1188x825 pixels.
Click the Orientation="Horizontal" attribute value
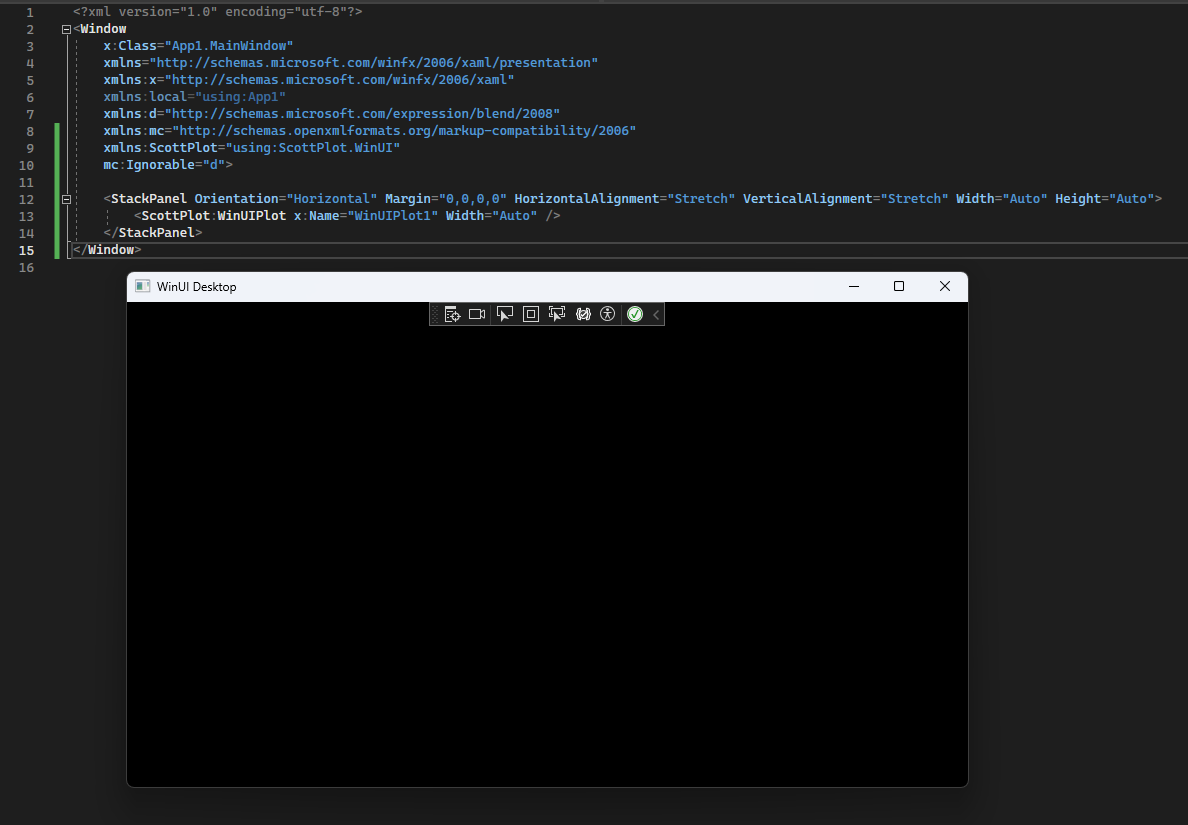point(332,198)
